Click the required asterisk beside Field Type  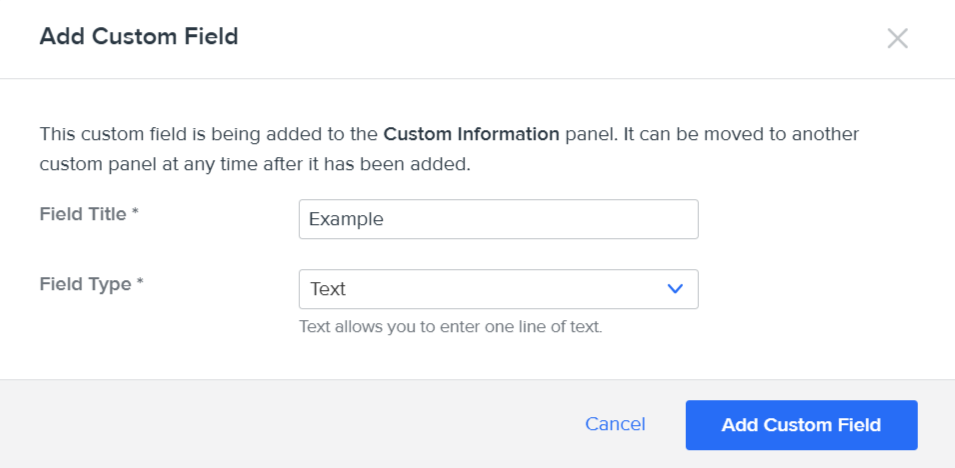pos(140,284)
